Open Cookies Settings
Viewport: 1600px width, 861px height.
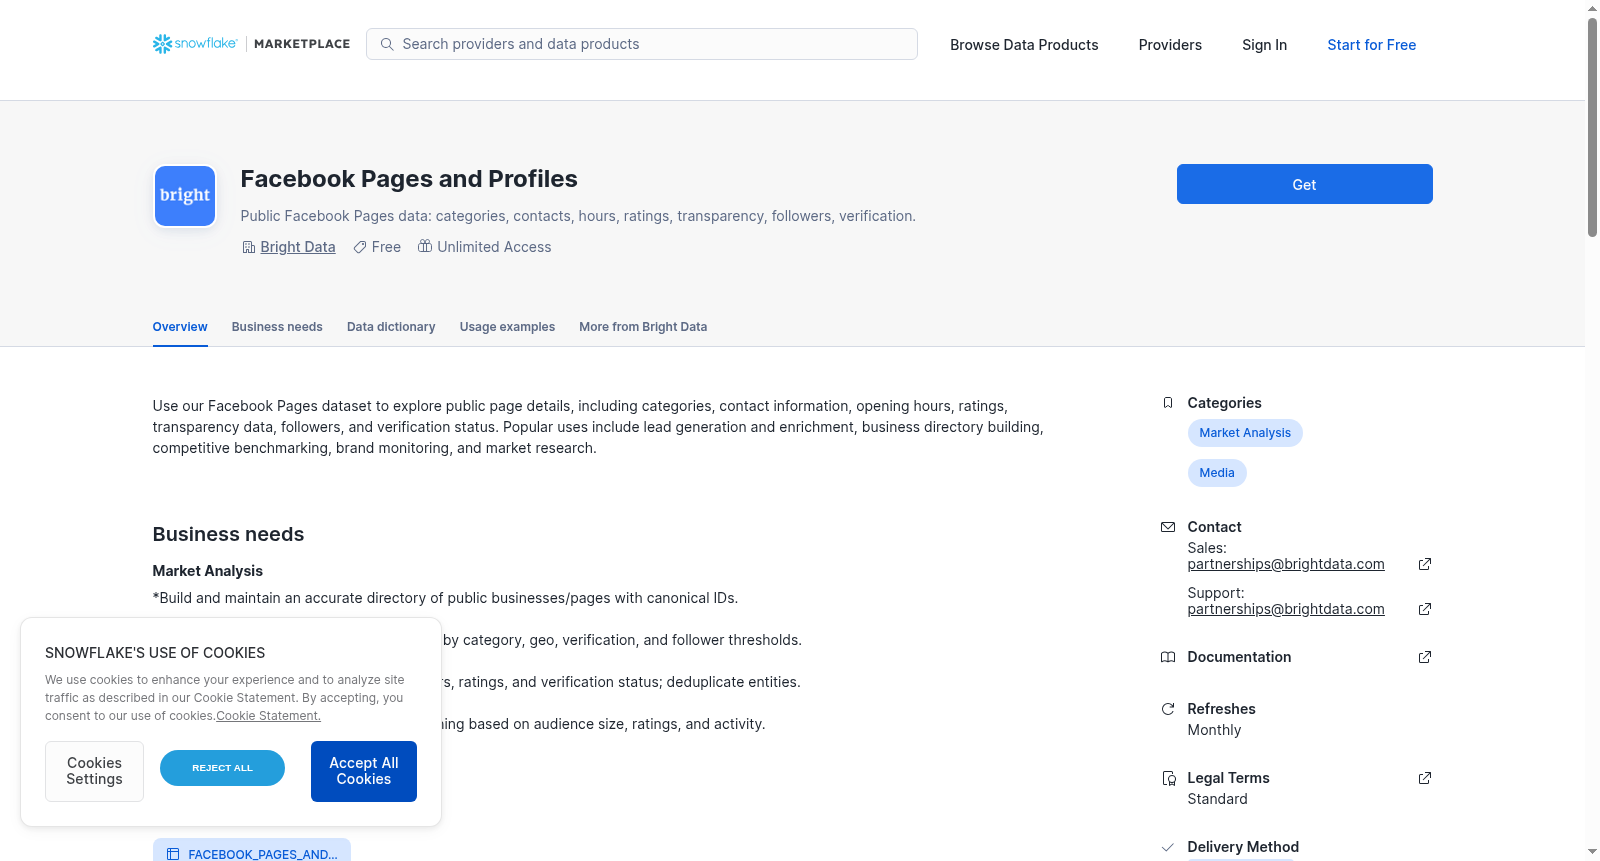[x=94, y=771]
